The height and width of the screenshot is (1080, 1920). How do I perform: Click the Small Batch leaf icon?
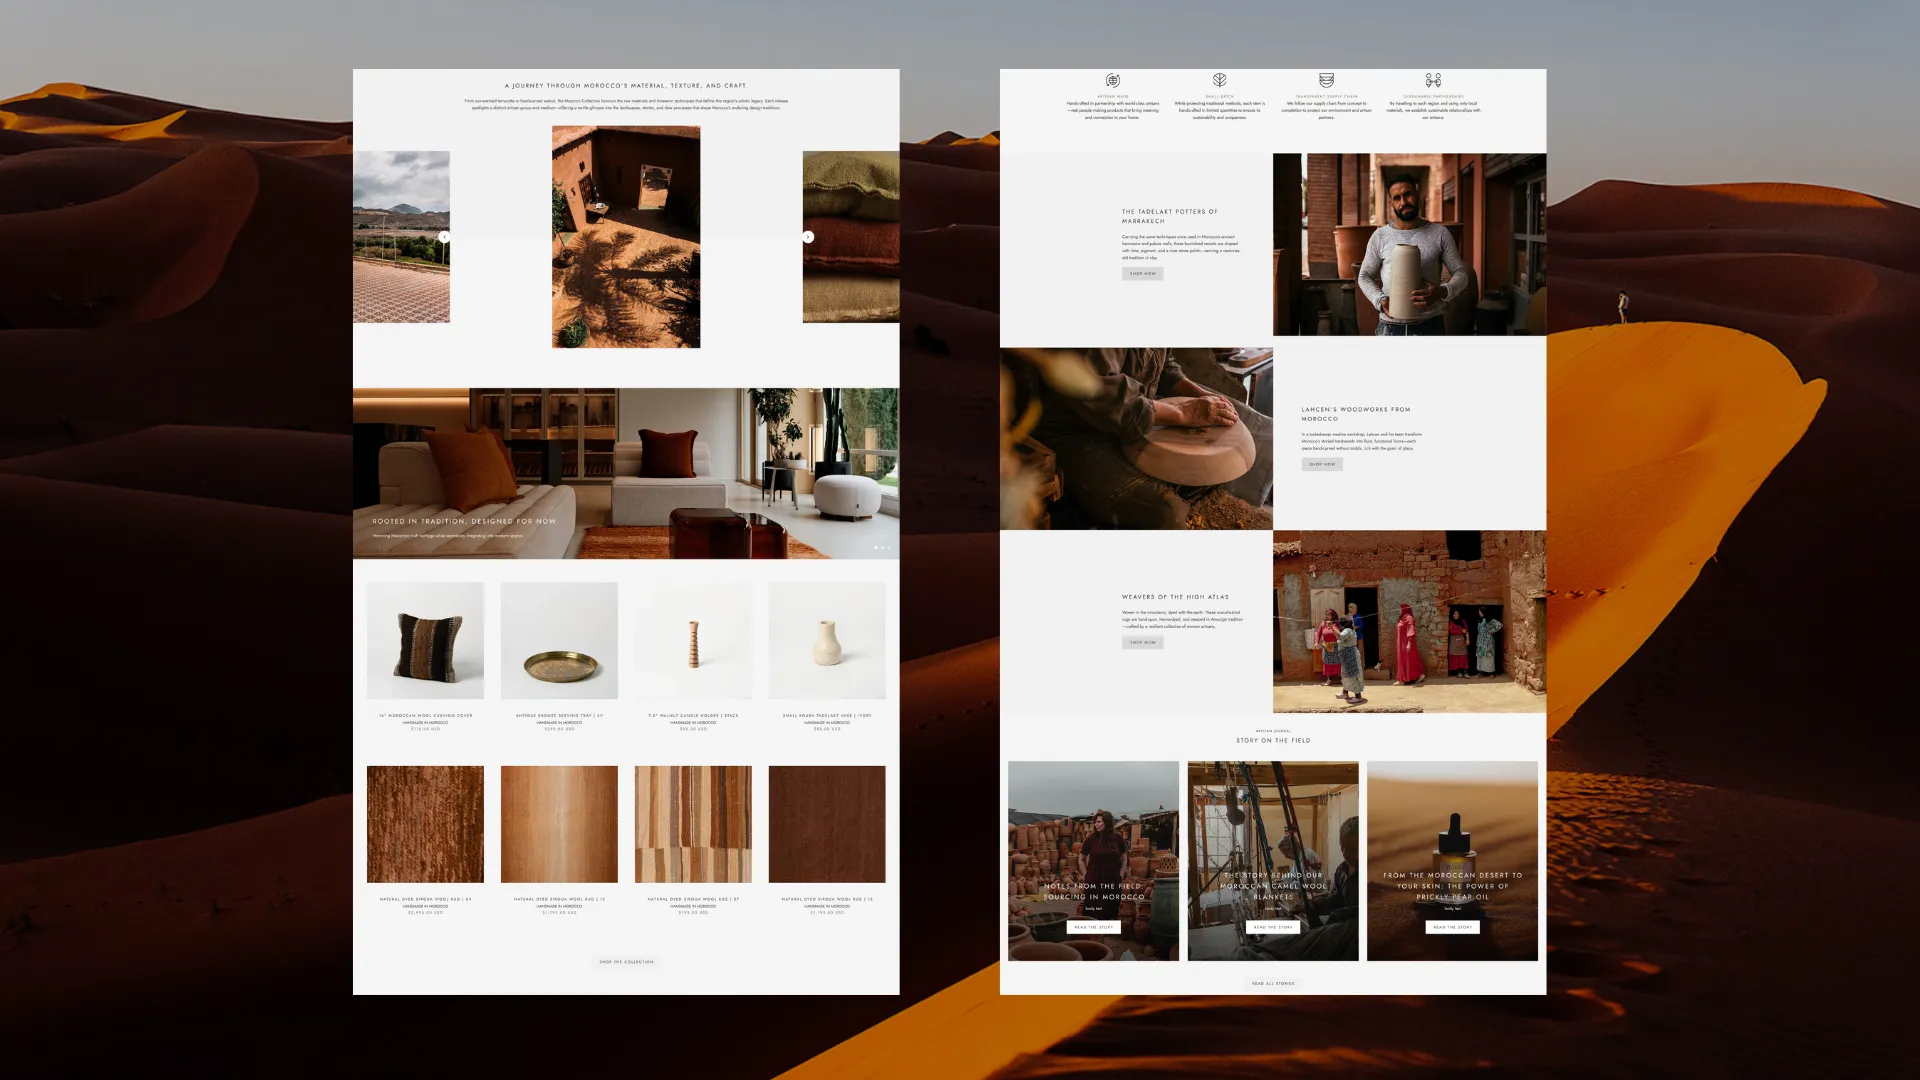click(x=1219, y=80)
